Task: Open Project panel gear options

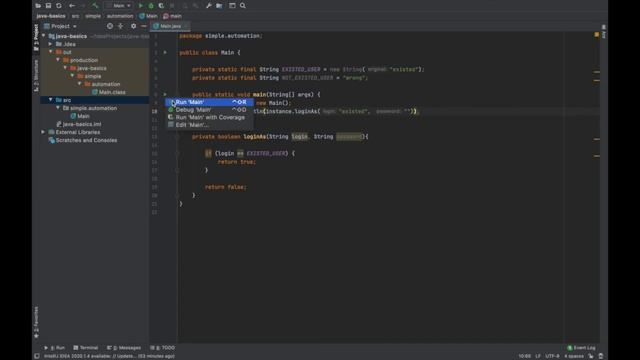Action: (x=133, y=26)
